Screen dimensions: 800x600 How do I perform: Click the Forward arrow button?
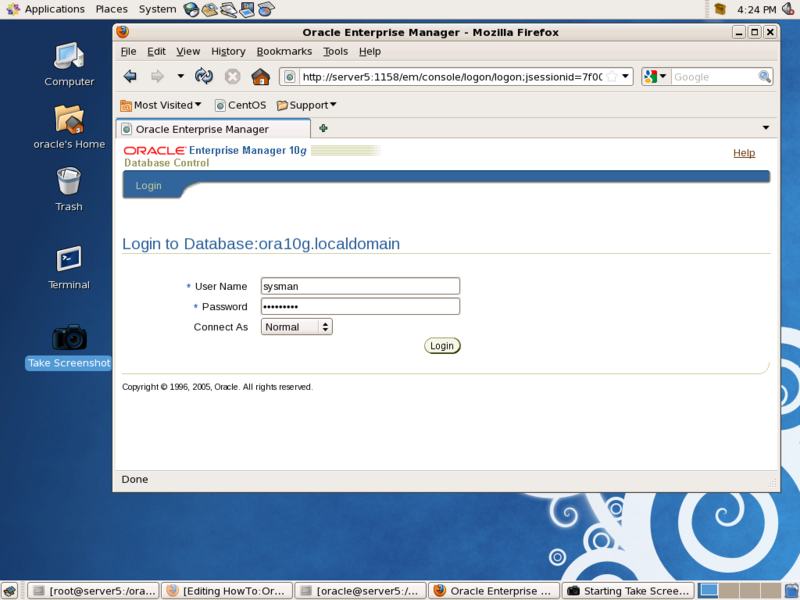(x=157, y=77)
